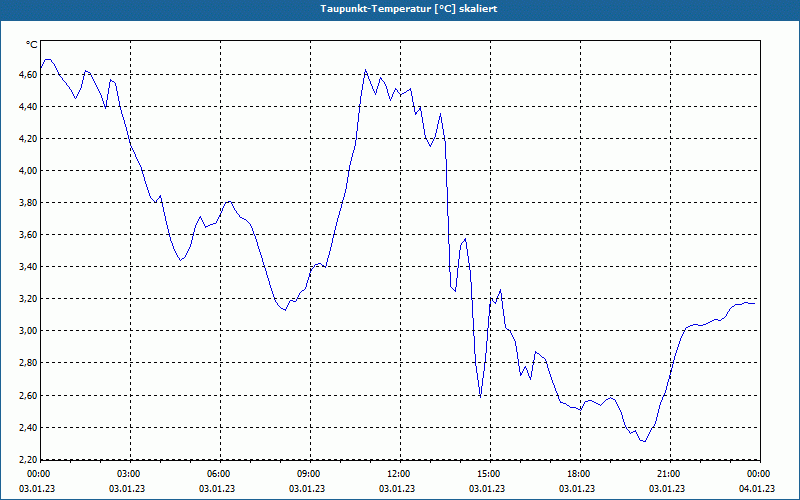Select the '2,20' y-axis label
Screen dimensions: 800x500
pos(29,459)
